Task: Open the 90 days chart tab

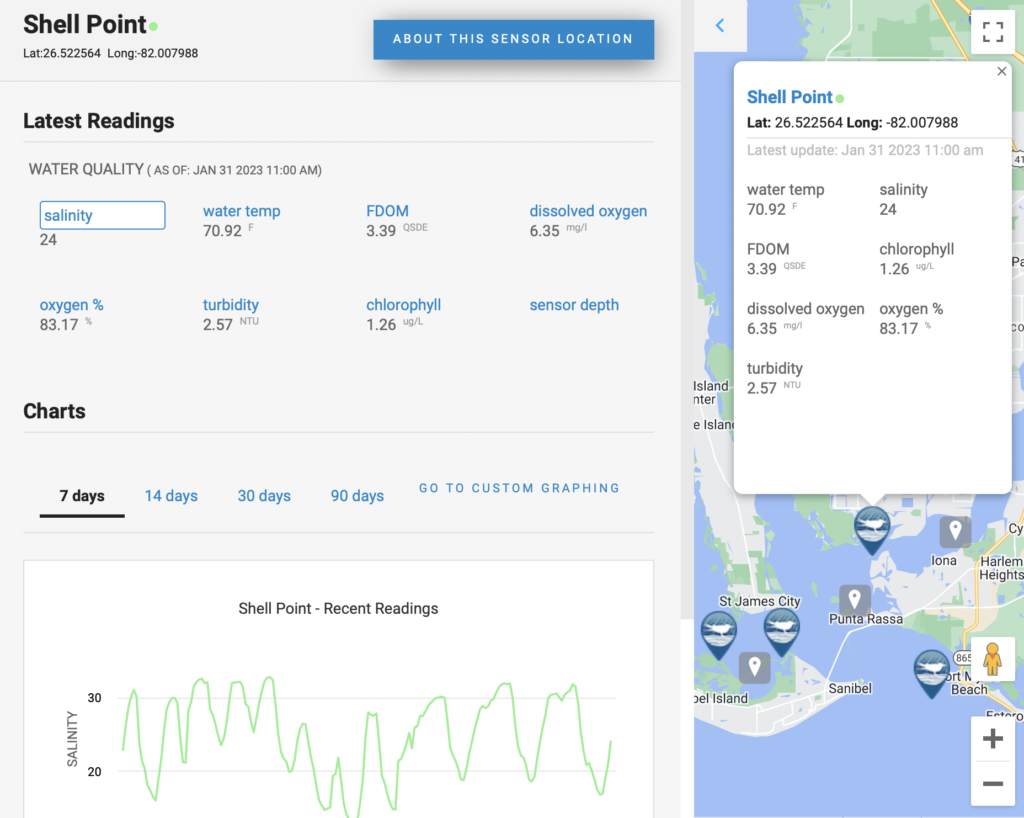Action: (357, 495)
